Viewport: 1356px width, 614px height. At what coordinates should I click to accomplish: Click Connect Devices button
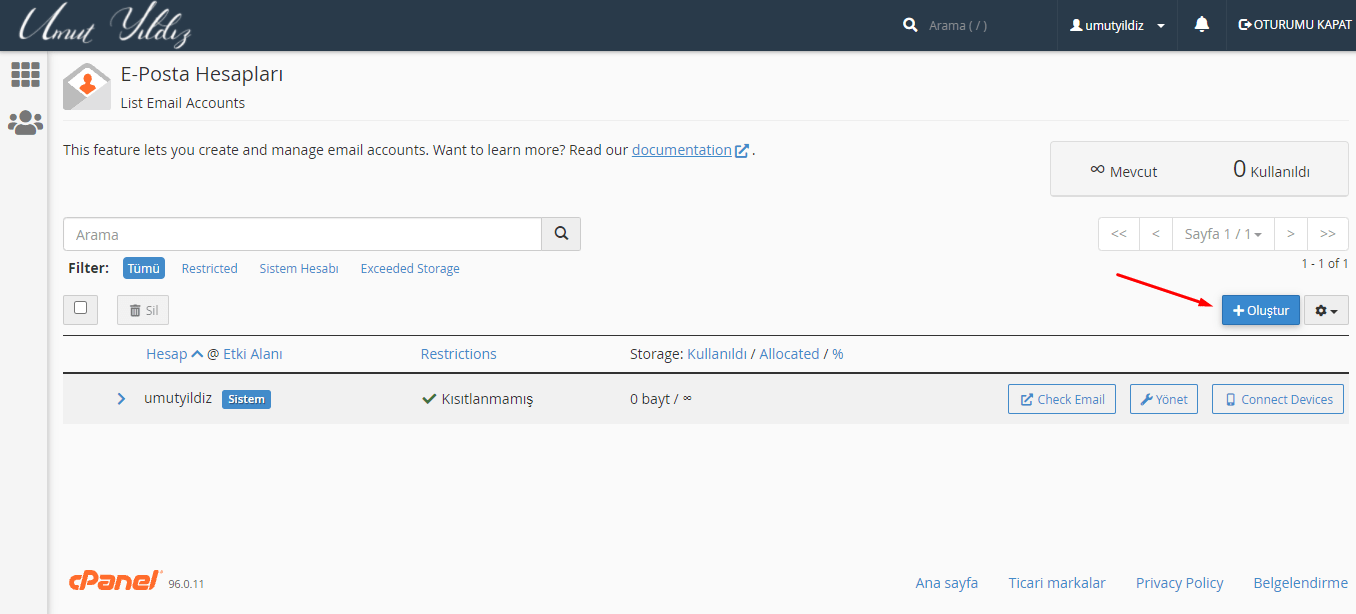tap(1278, 399)
